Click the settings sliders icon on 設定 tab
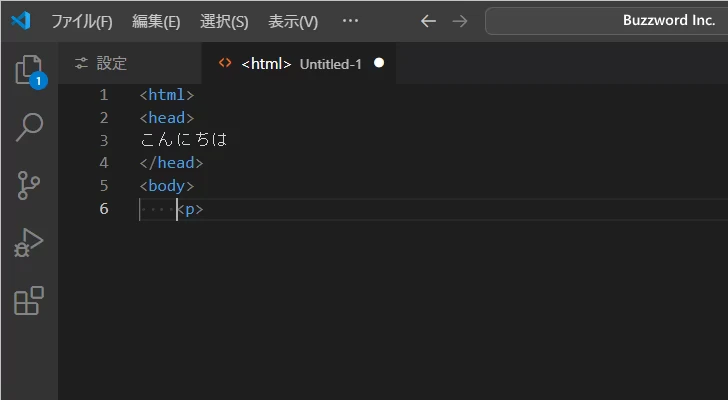 pos(81,64)
